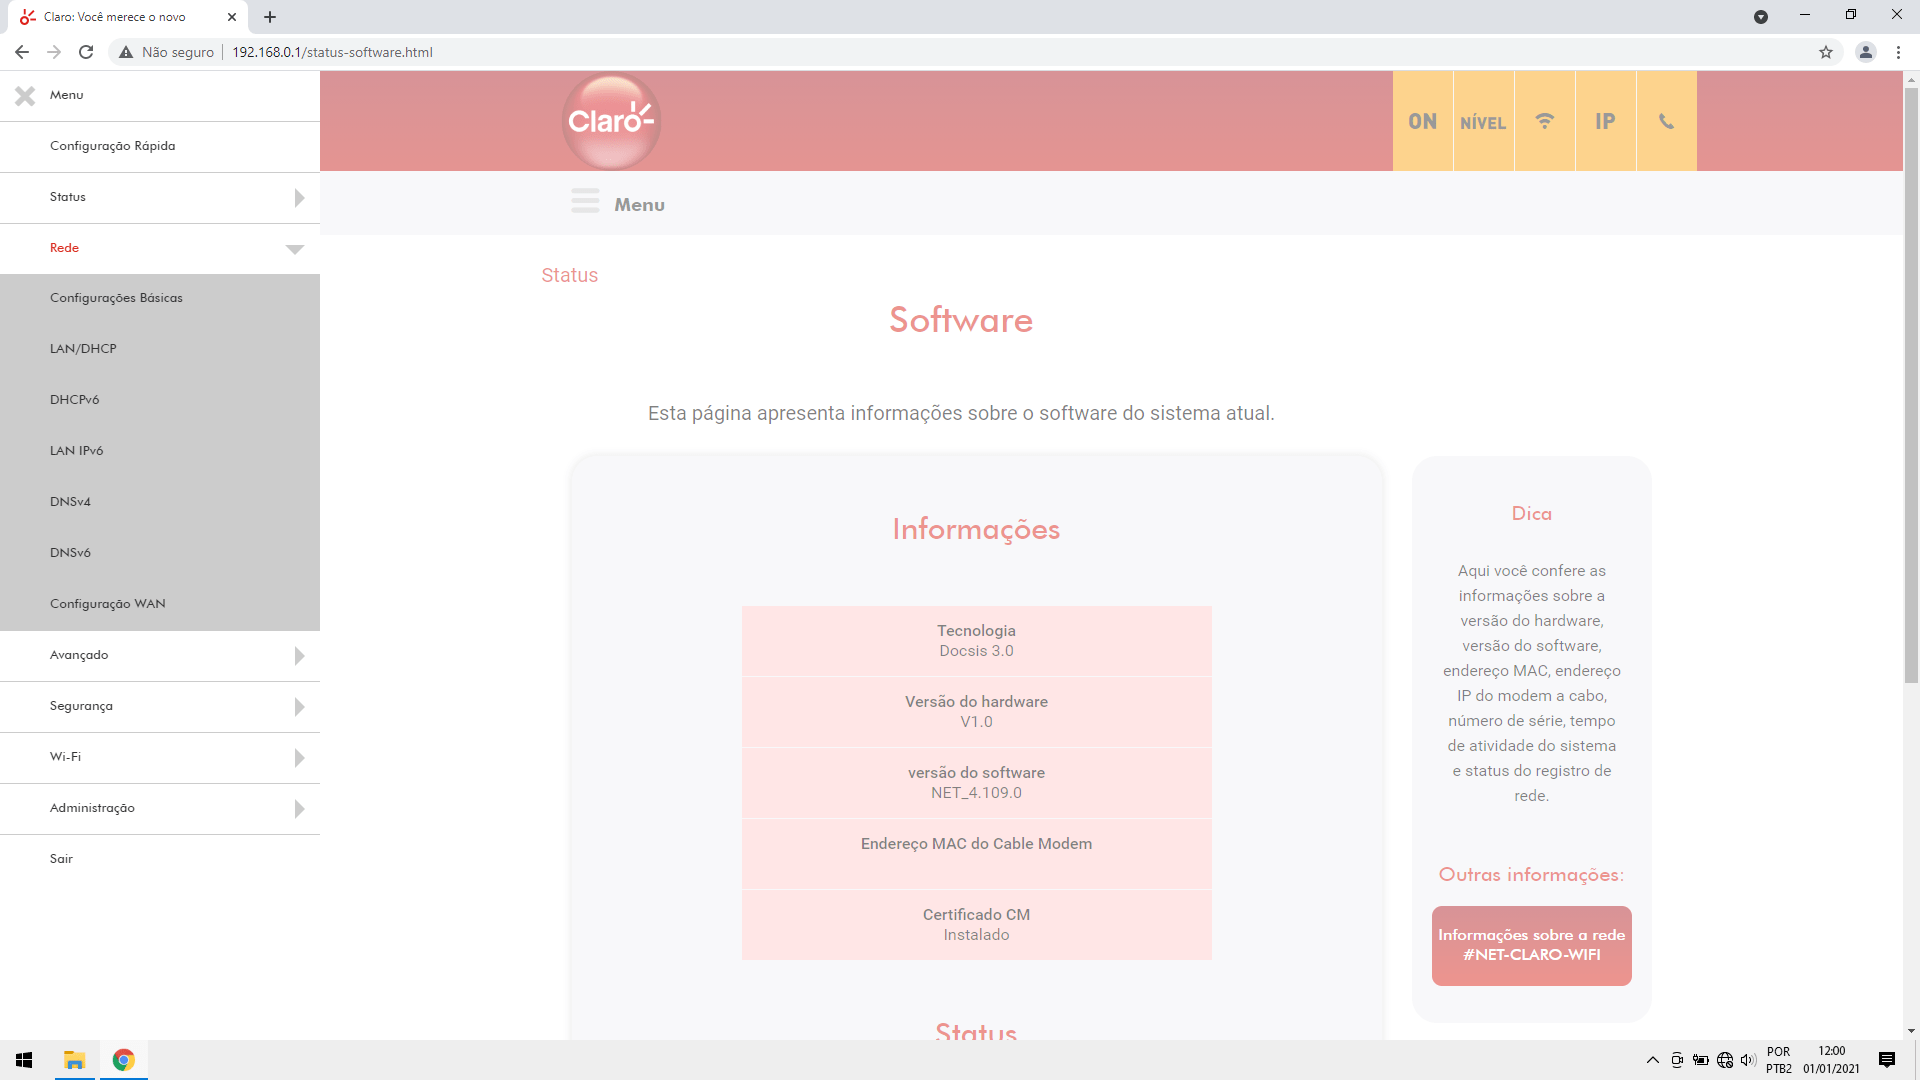Close the Claro browser tab
The image size is (1920, 1080).
tap(232, 17)
